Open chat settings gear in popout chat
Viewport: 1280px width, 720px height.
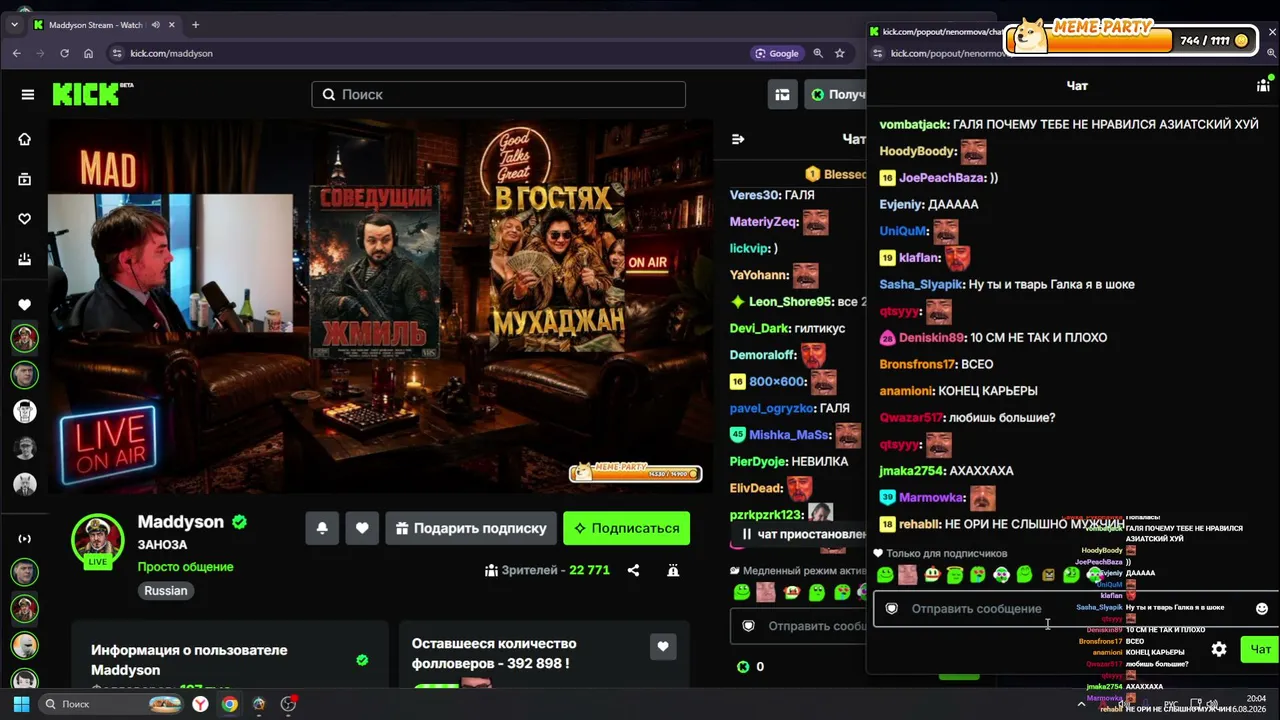coord(1219,649)
